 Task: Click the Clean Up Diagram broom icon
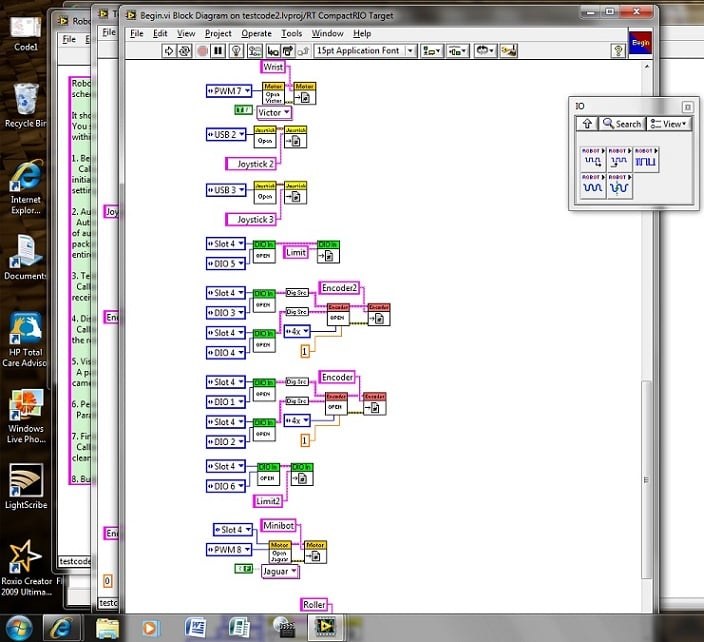coord(509,51)
